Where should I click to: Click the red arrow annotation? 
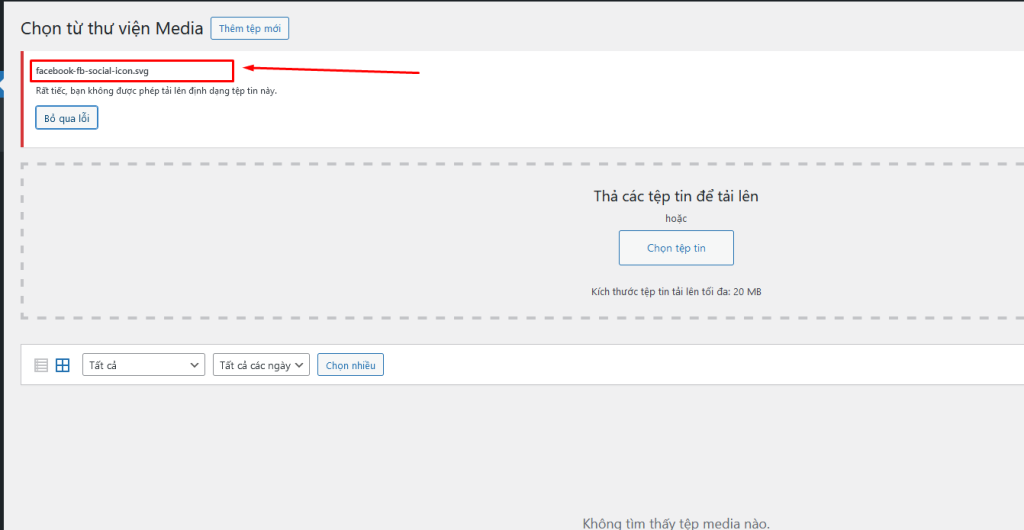point(331,70)
